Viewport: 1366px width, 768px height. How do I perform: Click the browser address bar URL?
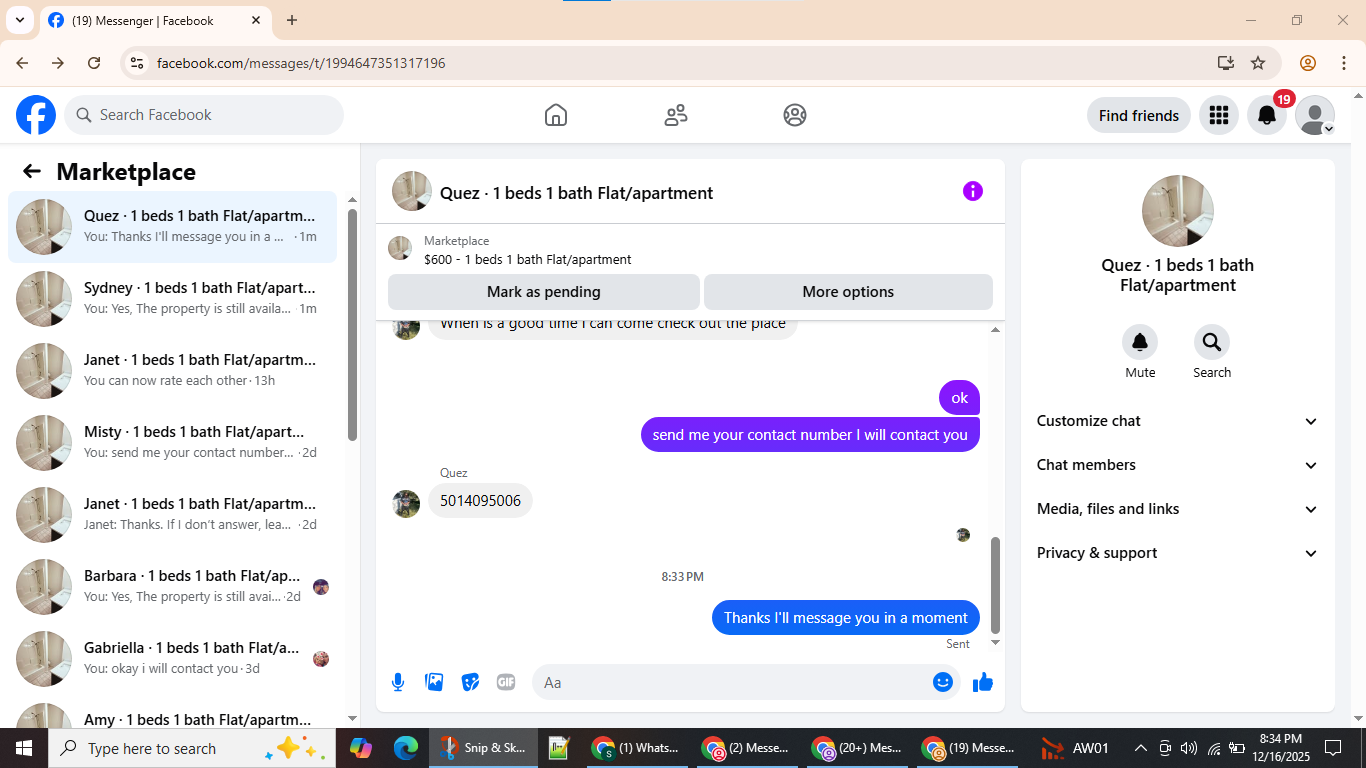coord(301,63)
